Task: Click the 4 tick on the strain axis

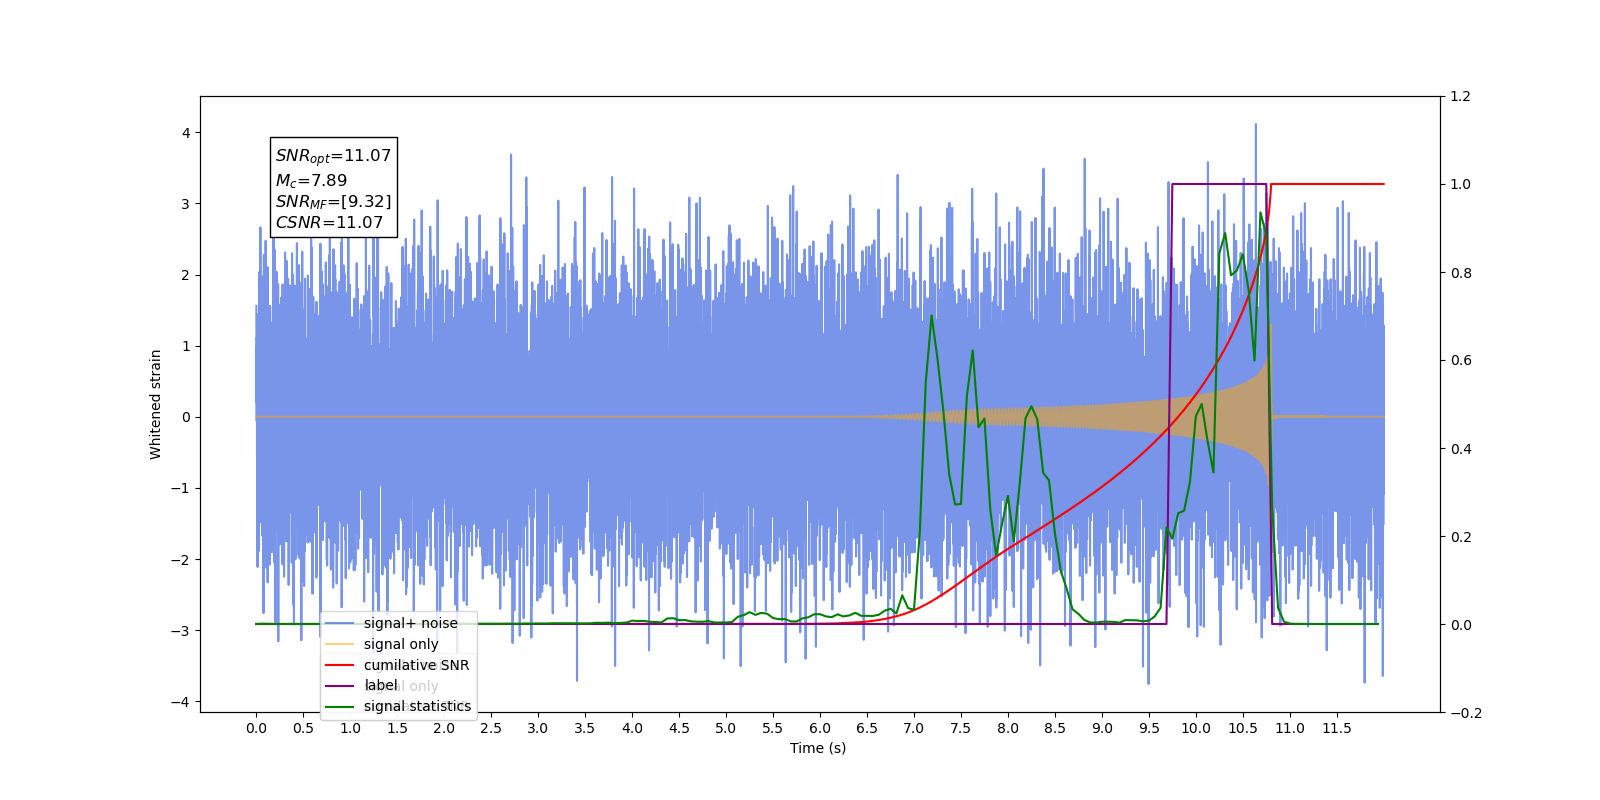Action: pyautogui.click(x=185, y=133)
